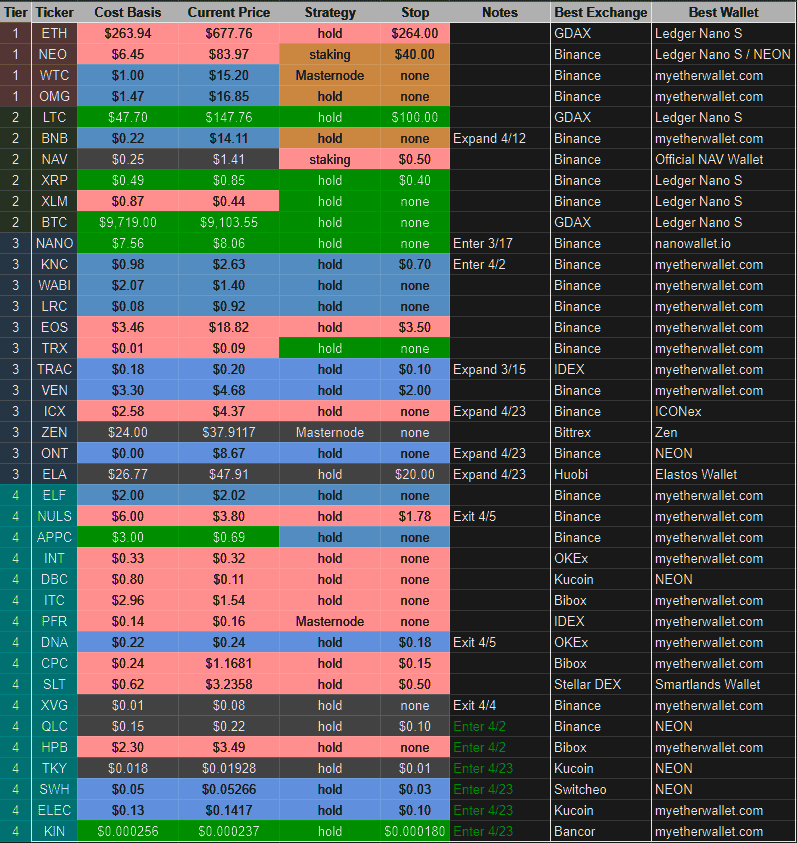The image size is (797, 843).
Task: Select ZEN current price $37.9117
Action: point(229,432)
